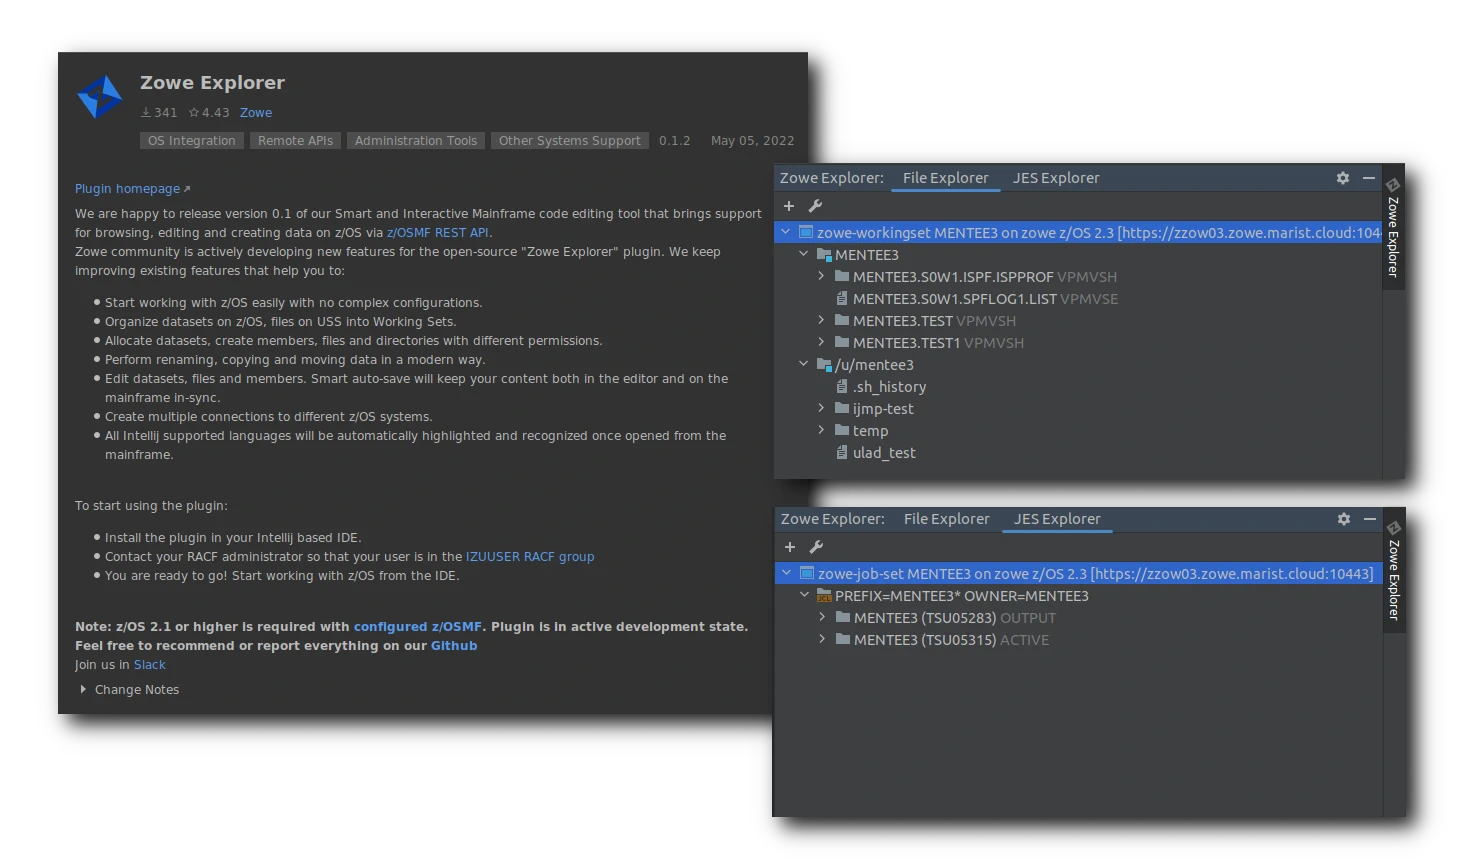Viewport: 1458px width, 862px height.
Task: Follow the IZUUSER RACF group link
Action: (x=529, y=557)
